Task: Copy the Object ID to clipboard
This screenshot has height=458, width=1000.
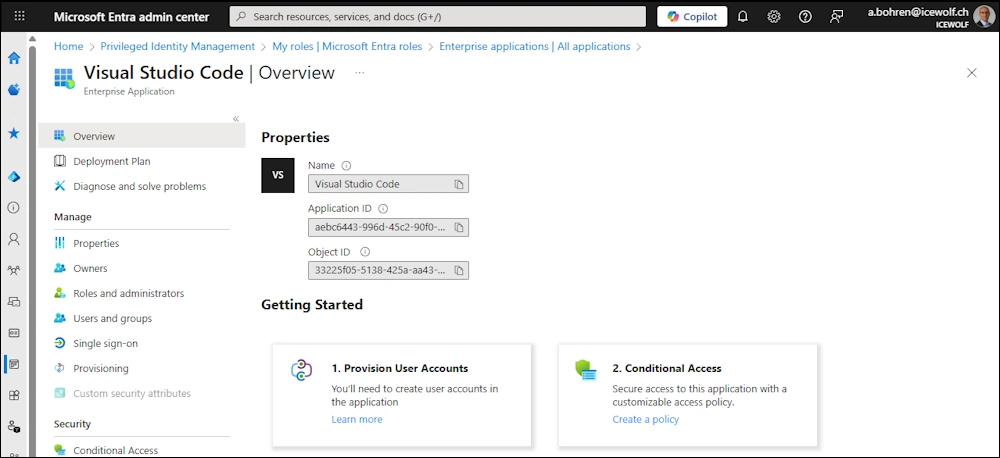Action: [459, 270]
